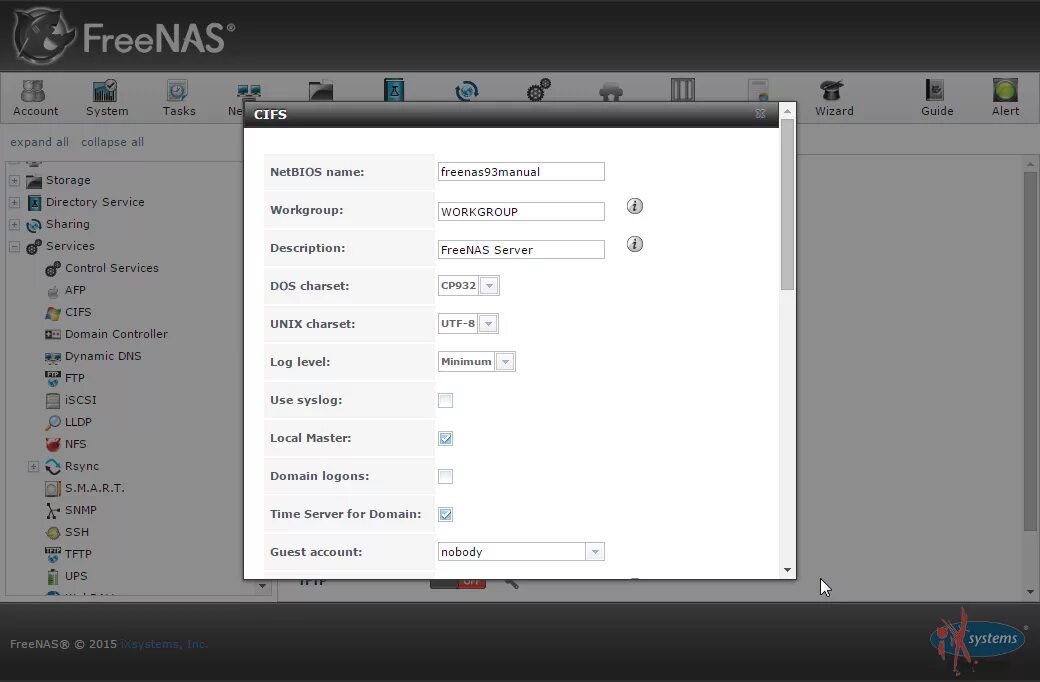Click CIFS dialog scroll up arrow
Viewport: 1040px width, 682px height.
coord(787,111)
